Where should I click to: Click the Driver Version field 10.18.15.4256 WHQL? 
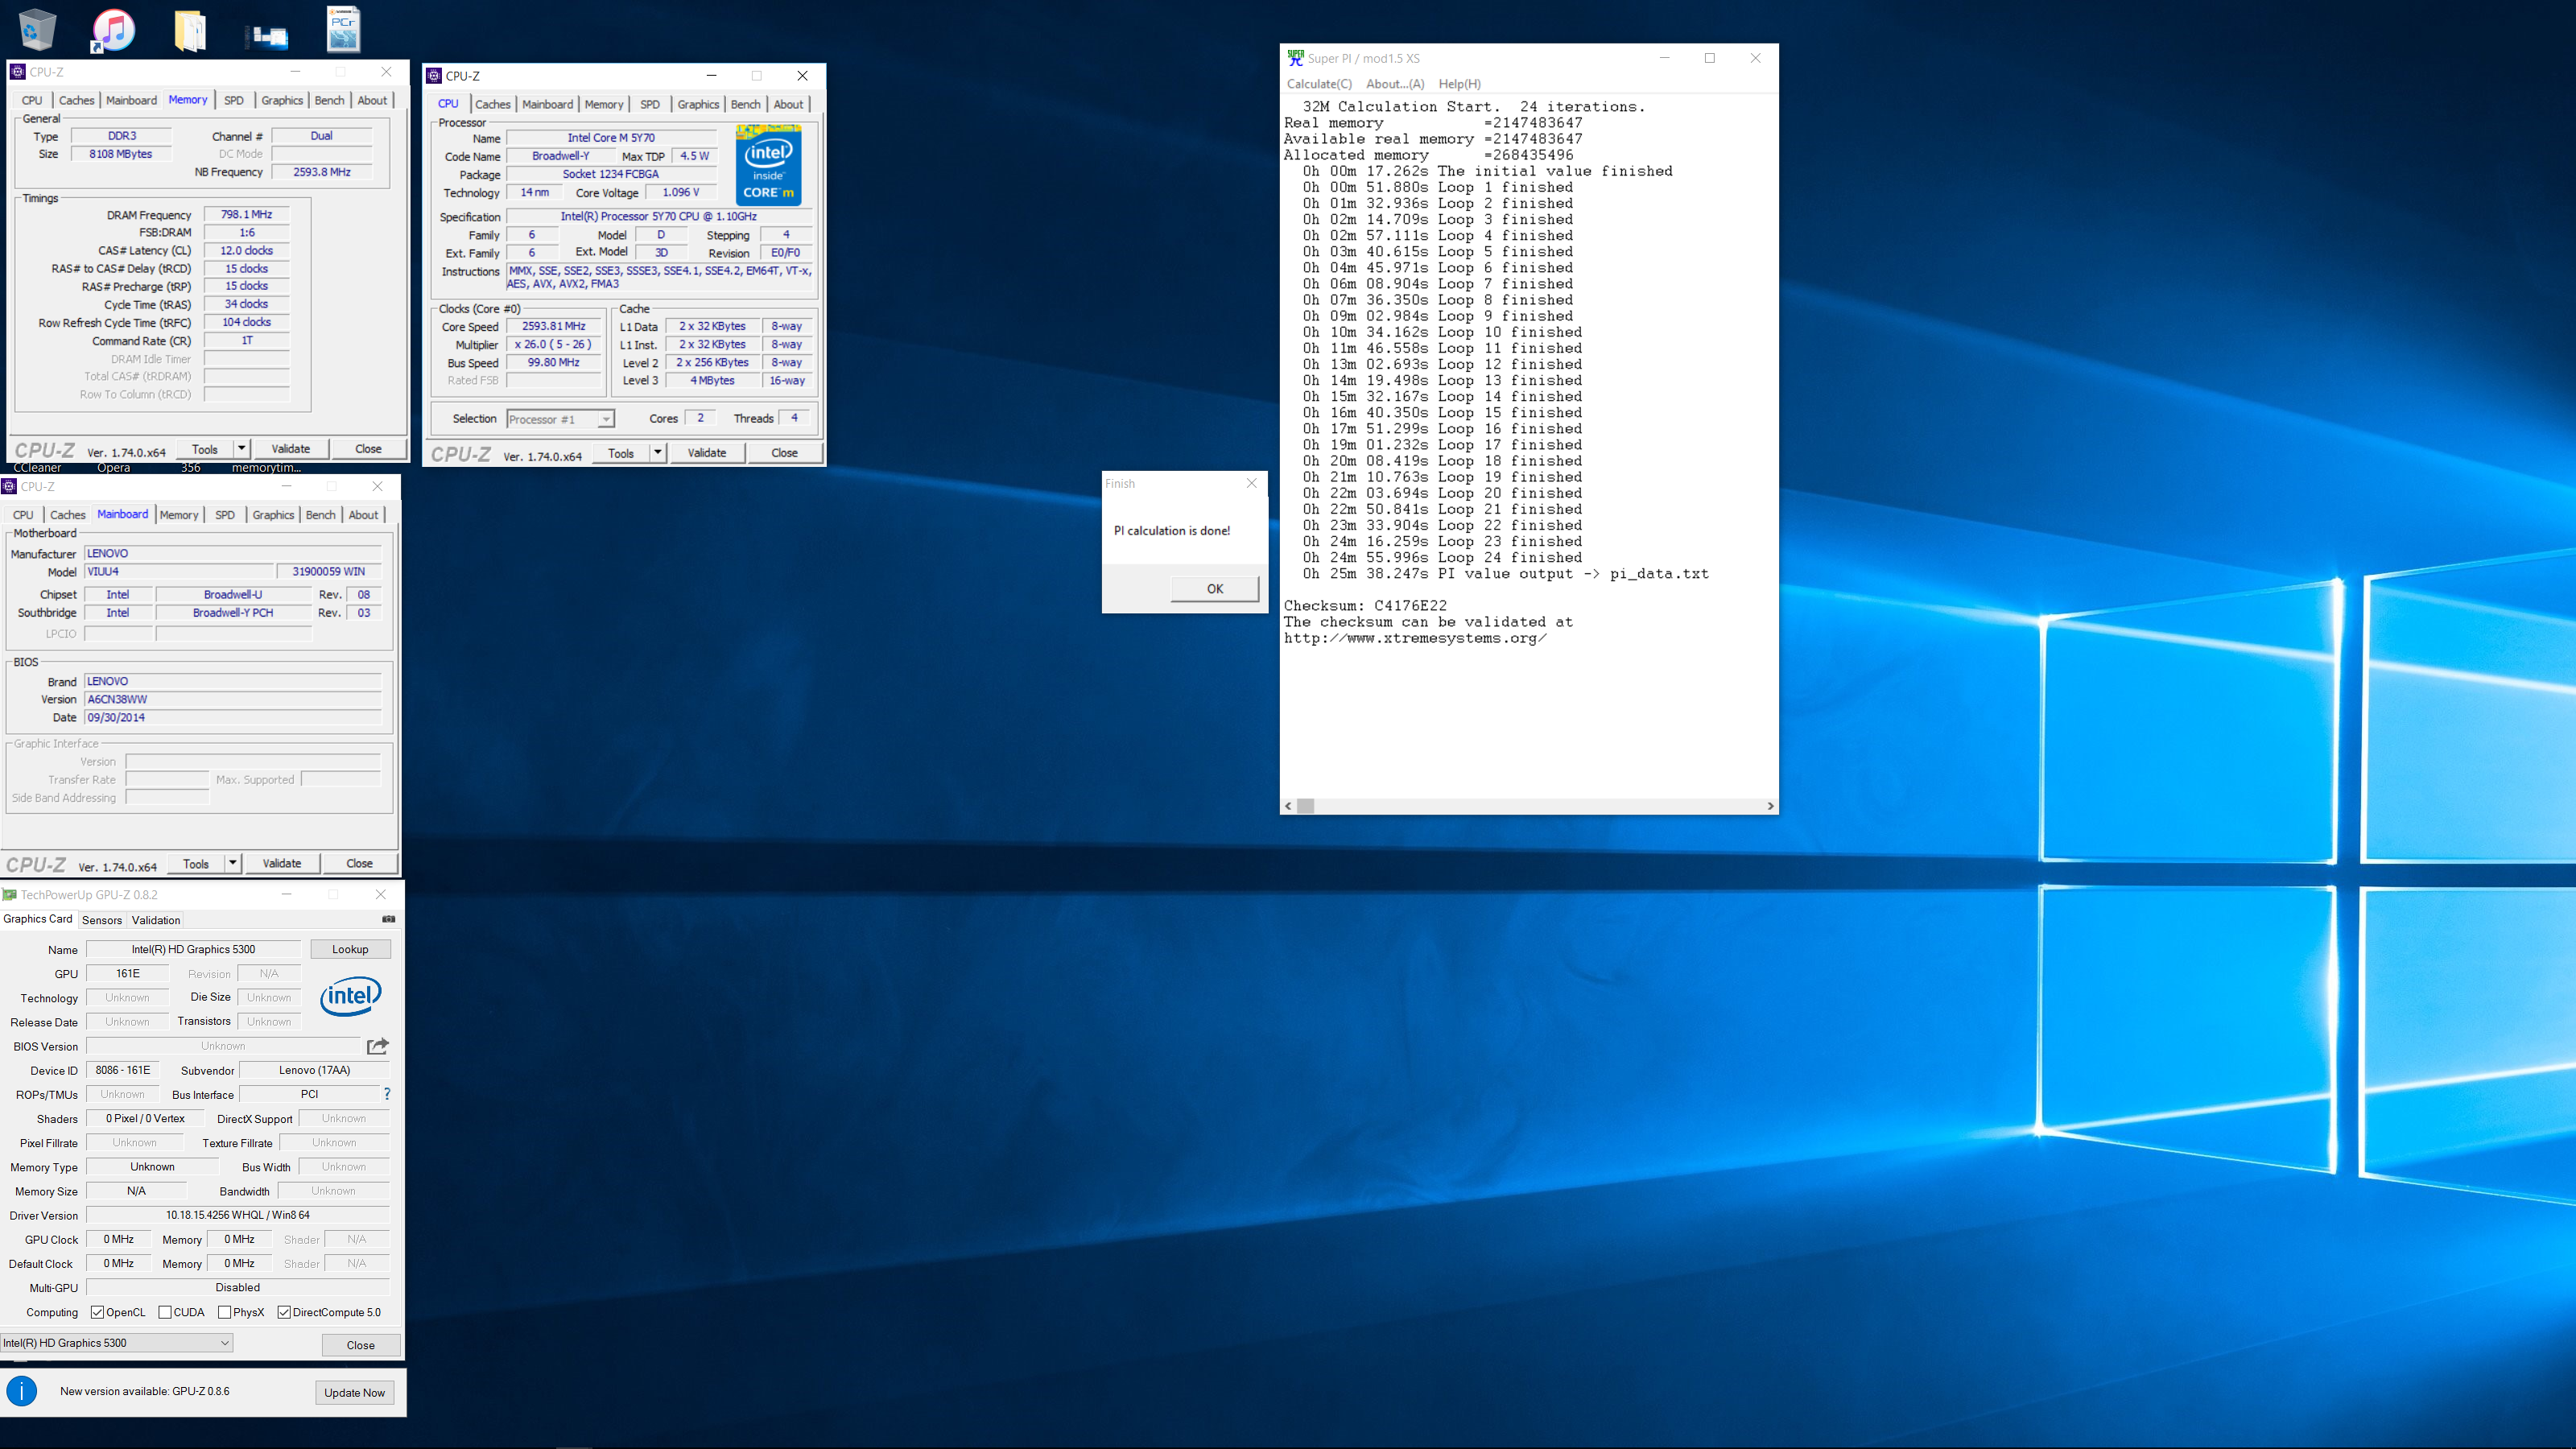tap(238, 1215)
